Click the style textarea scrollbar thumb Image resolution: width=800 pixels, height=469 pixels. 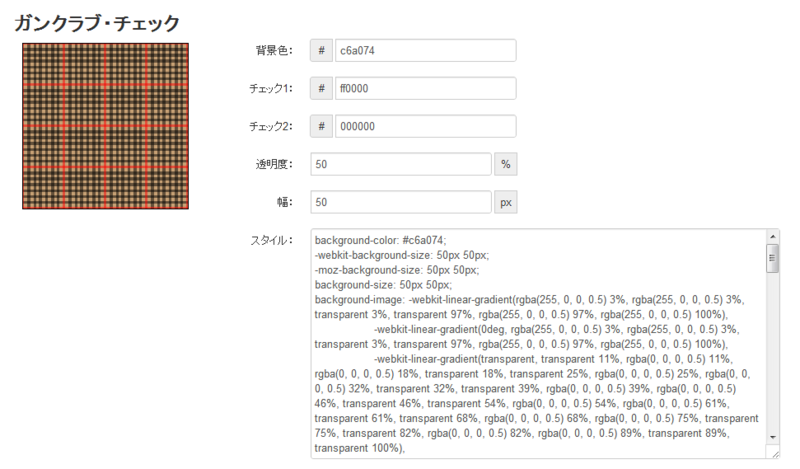[772, 258]
